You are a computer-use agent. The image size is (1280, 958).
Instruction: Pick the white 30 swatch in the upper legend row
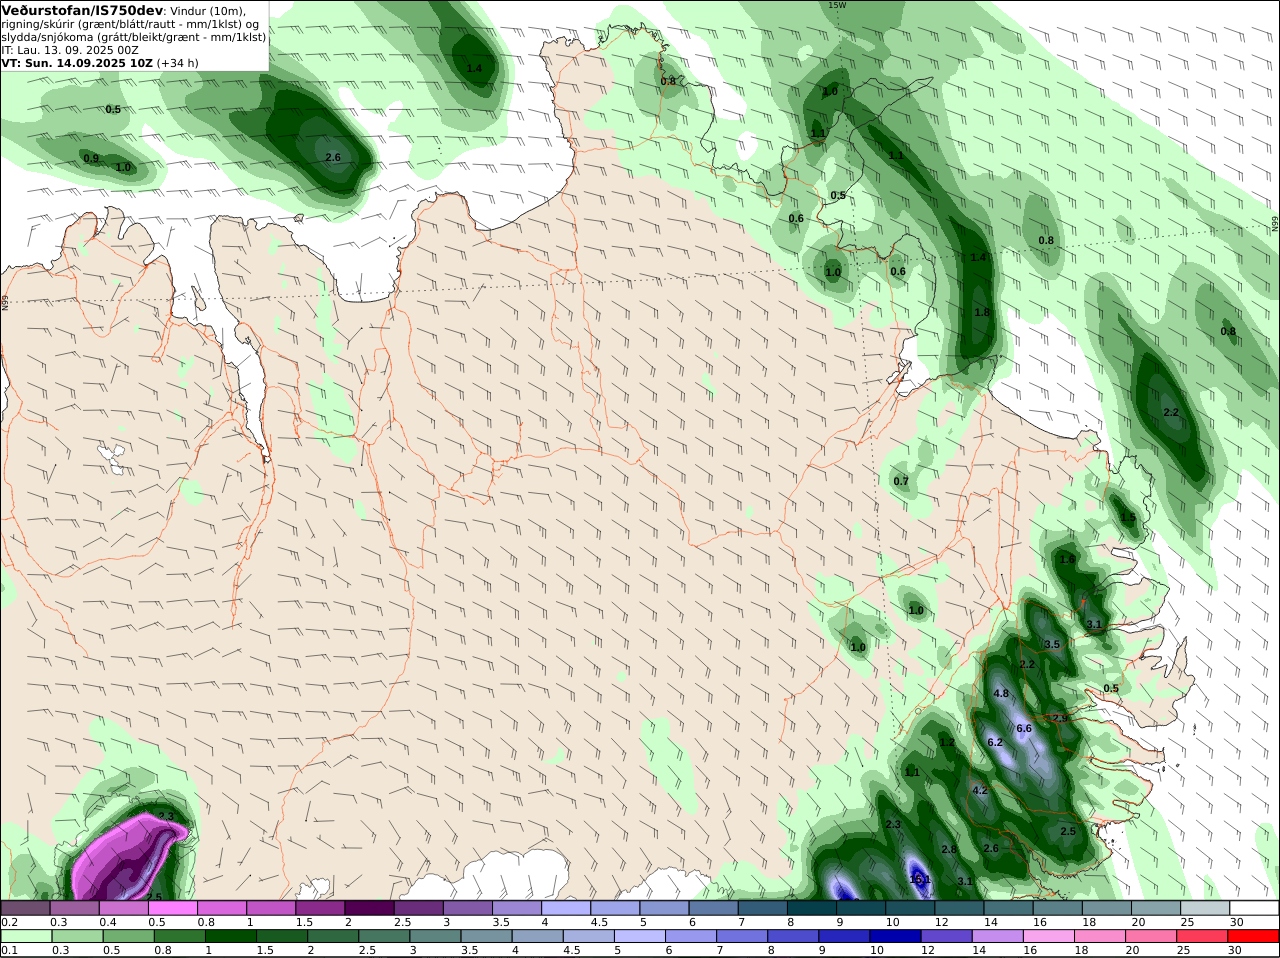pos(1255,908)
